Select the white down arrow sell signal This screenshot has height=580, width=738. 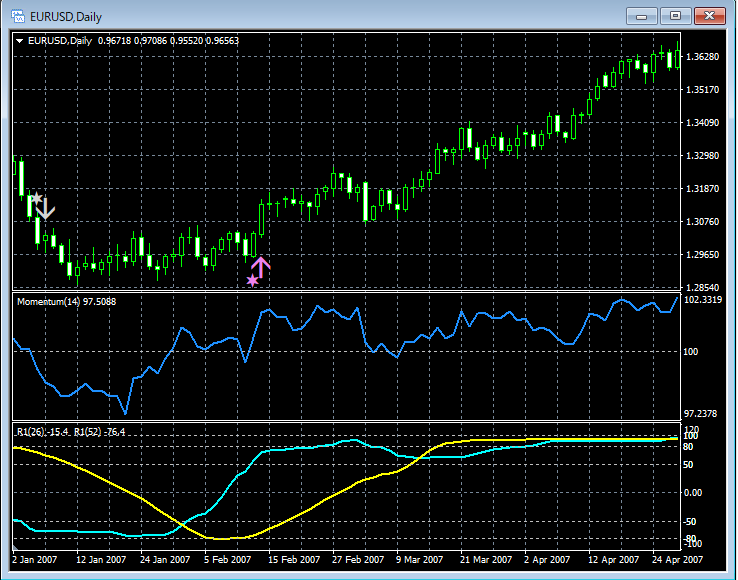coord(45,209)
